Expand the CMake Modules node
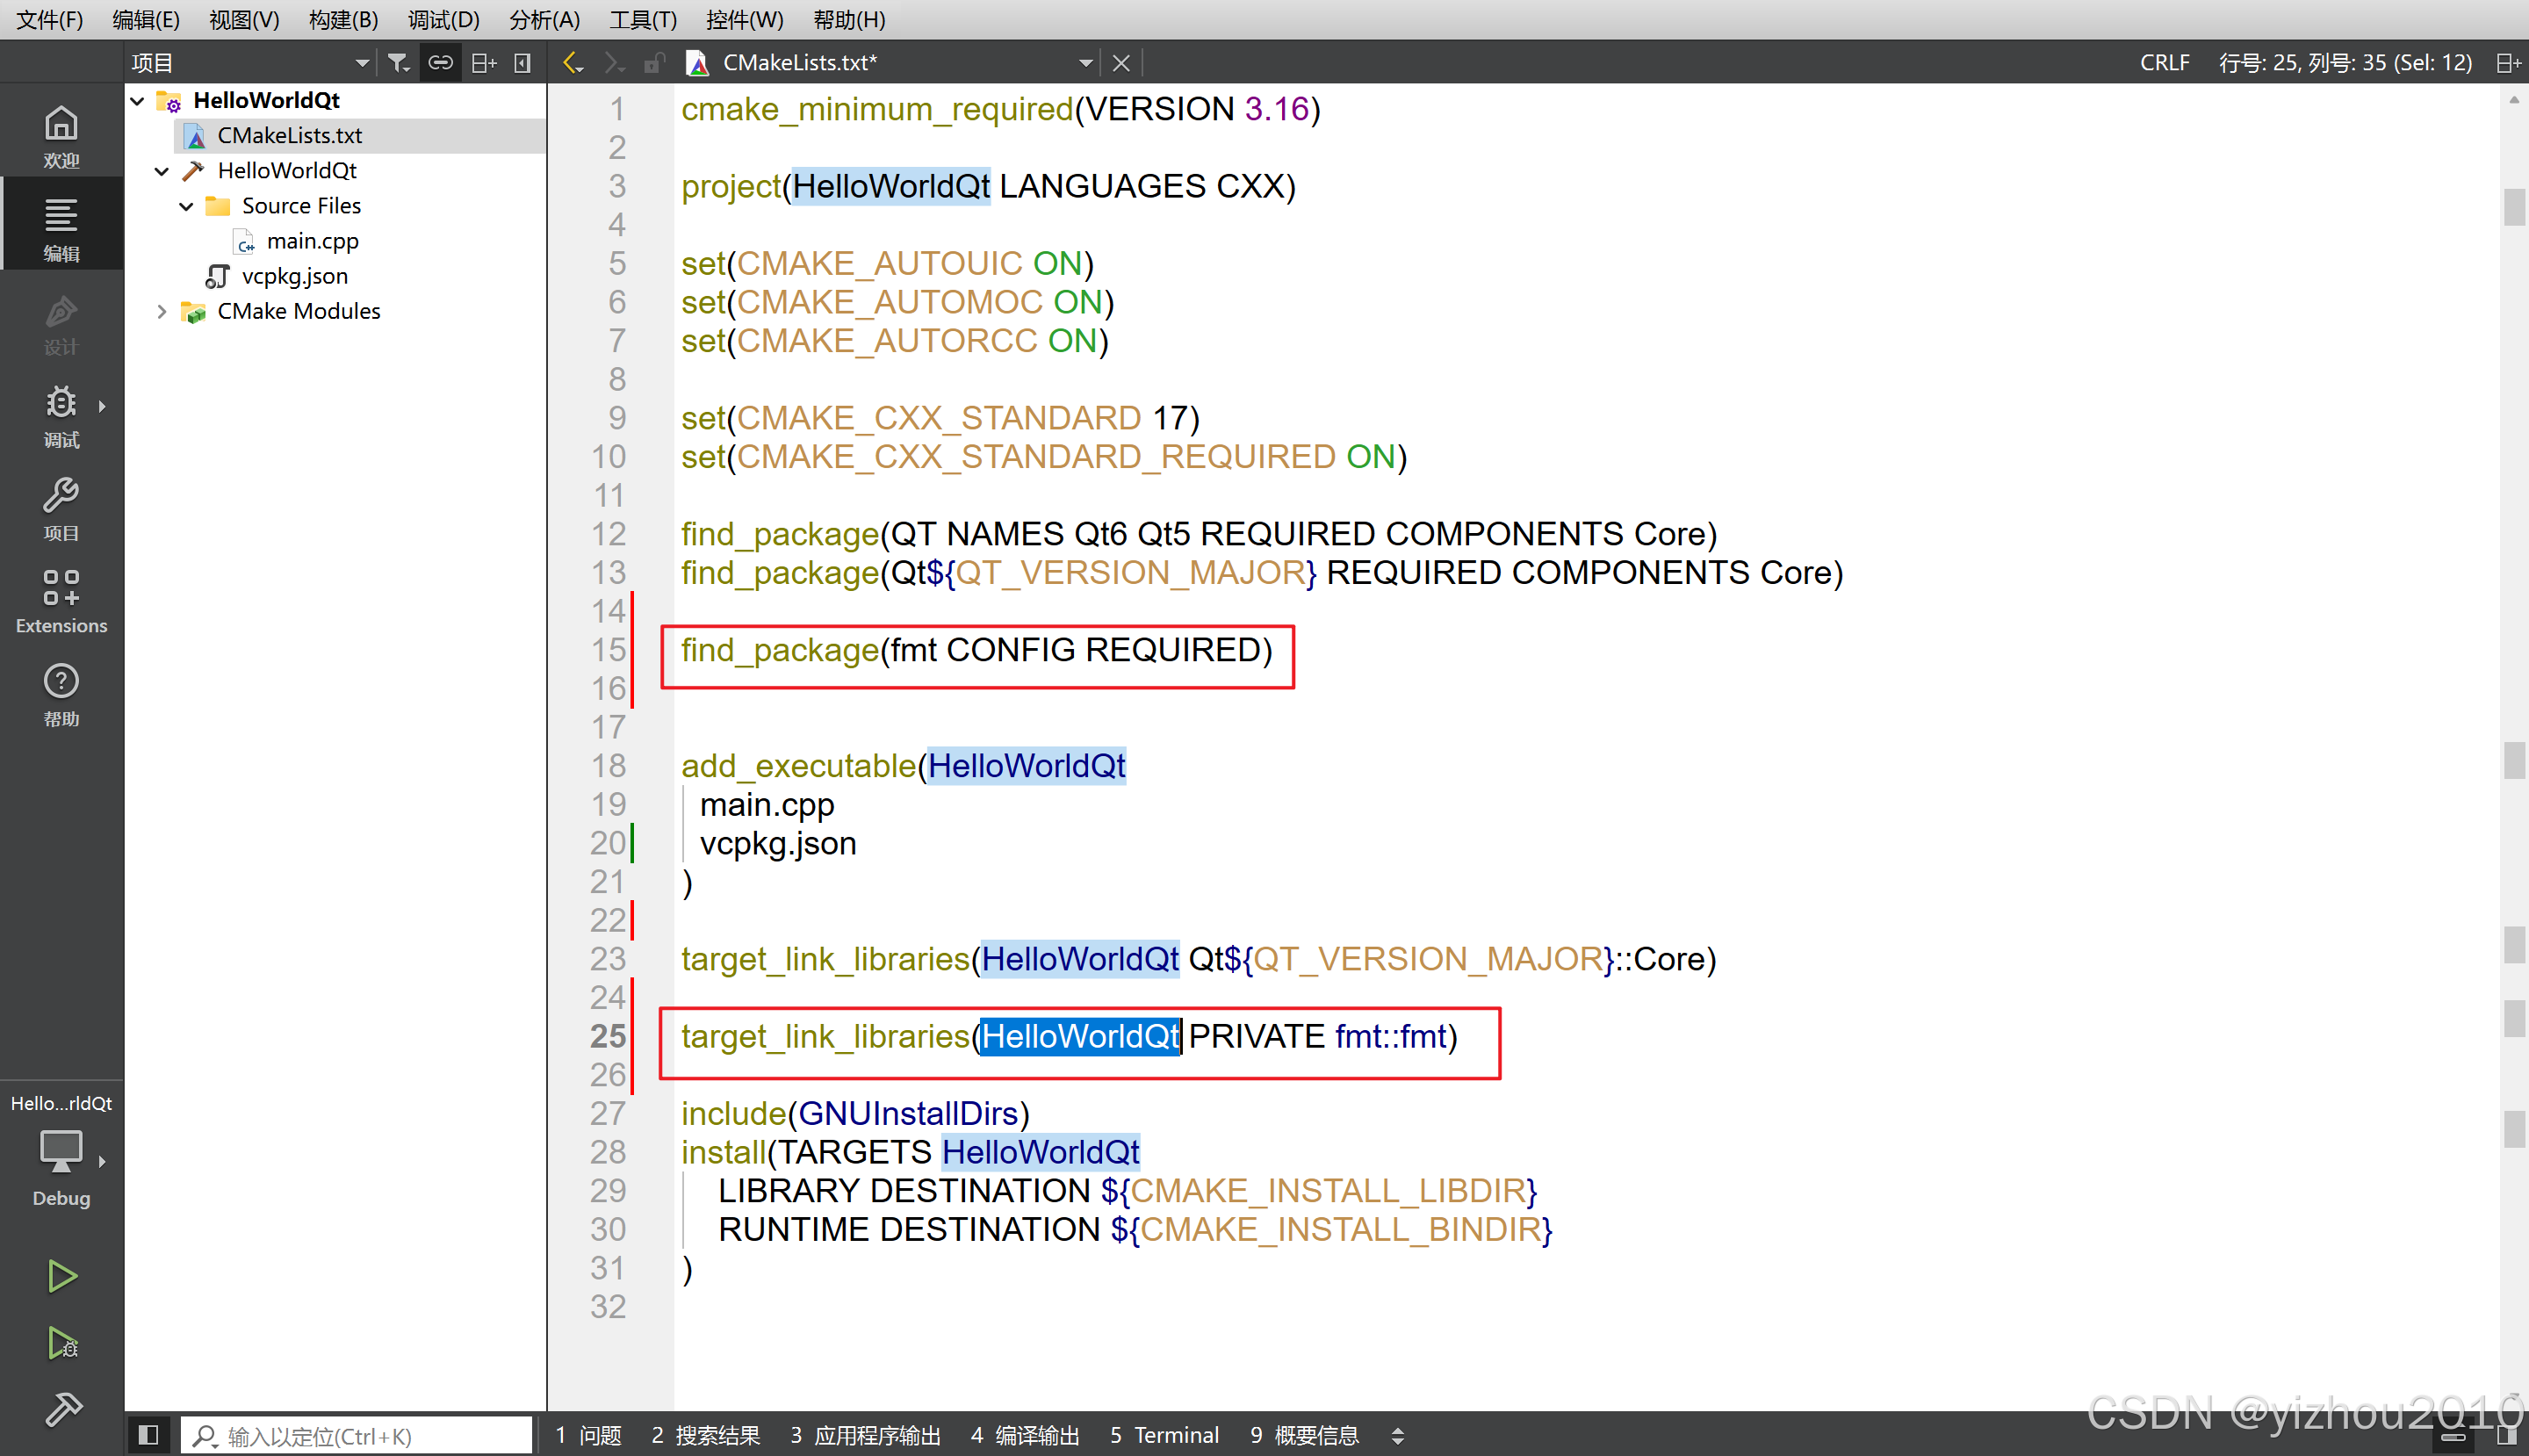2529x1456 pixels. click(x=162, y=311)
